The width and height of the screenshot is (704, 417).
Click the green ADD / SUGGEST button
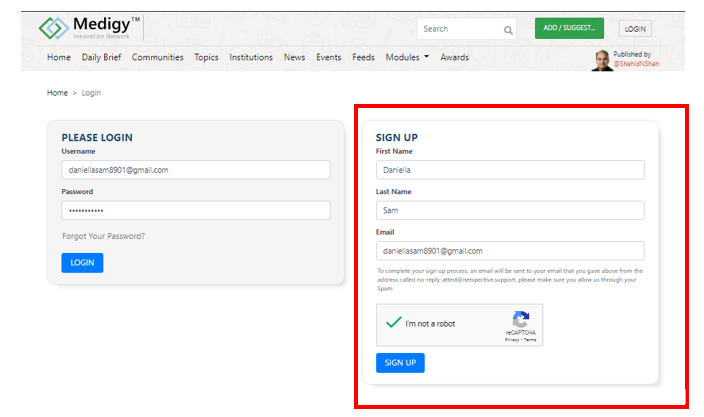[569, 28]
